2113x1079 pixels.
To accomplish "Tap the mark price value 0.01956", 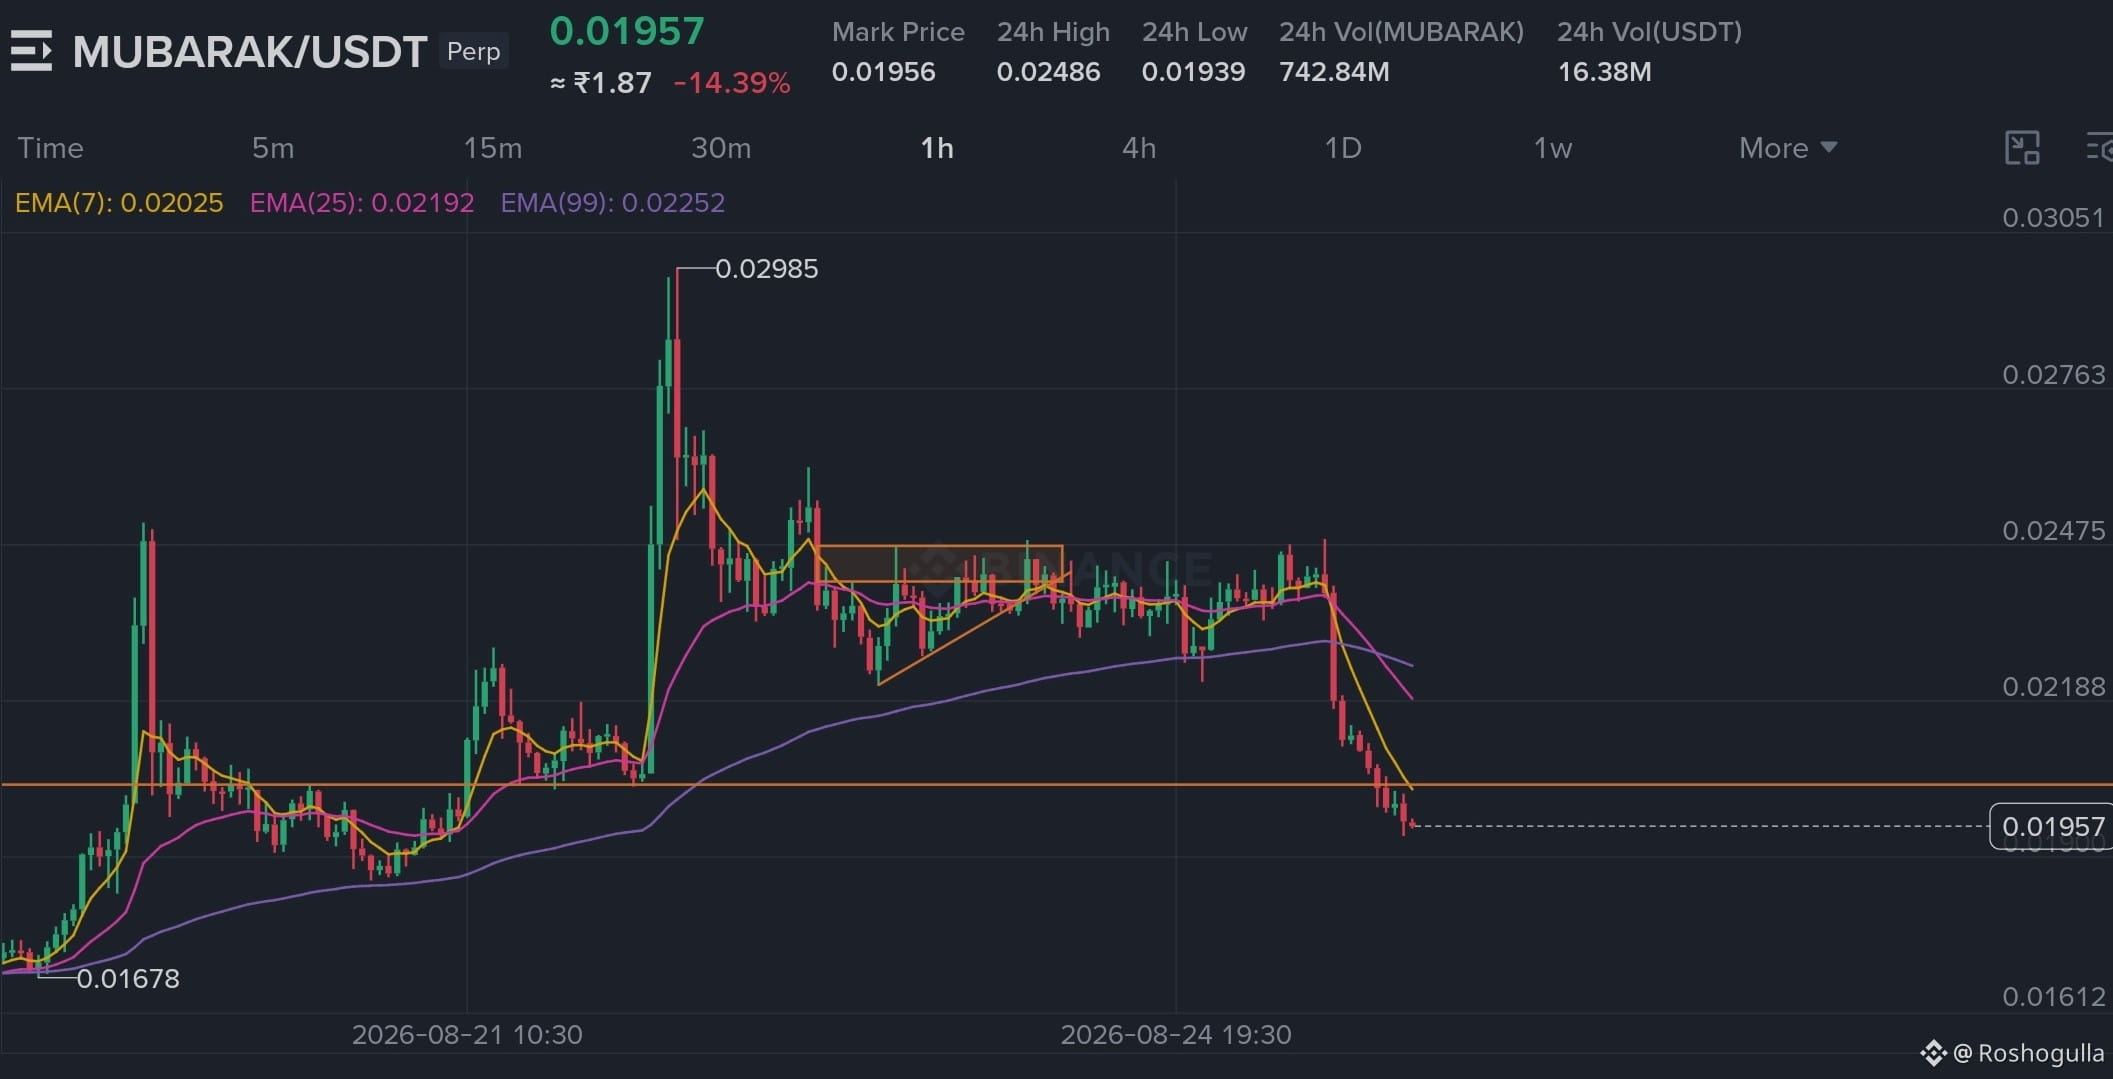I will tap(884, 72).
